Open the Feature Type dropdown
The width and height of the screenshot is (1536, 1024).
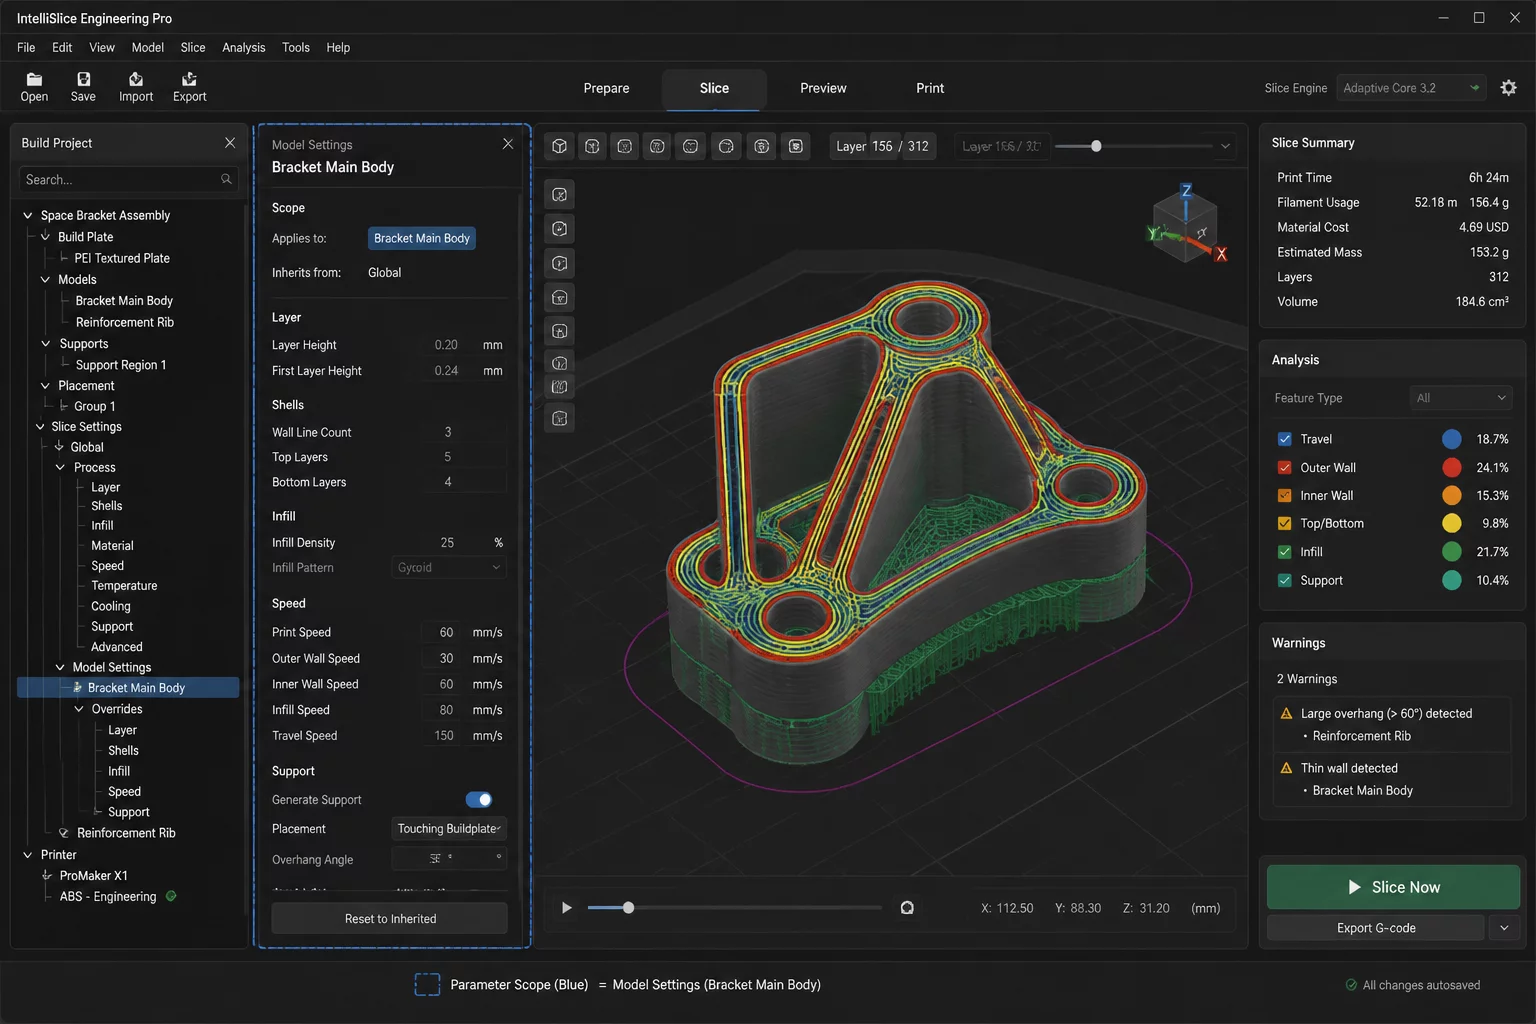pos(1461,398)
